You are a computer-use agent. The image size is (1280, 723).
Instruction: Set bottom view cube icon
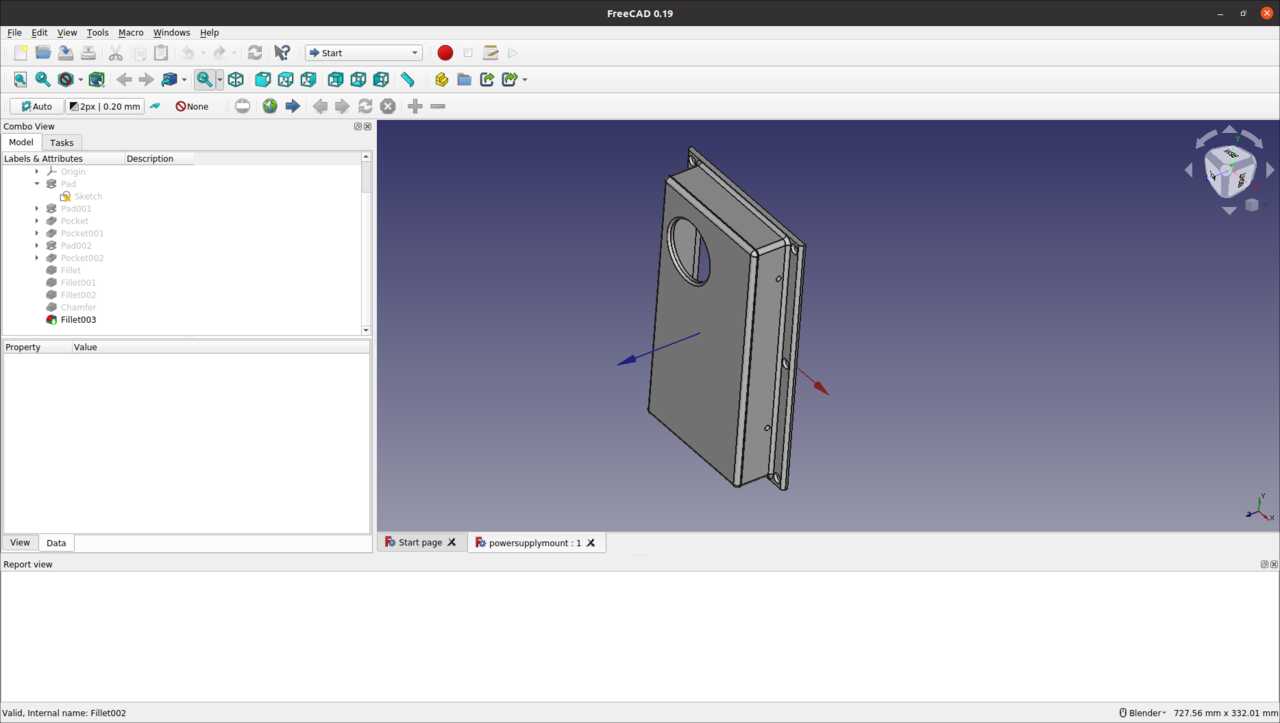358,79
